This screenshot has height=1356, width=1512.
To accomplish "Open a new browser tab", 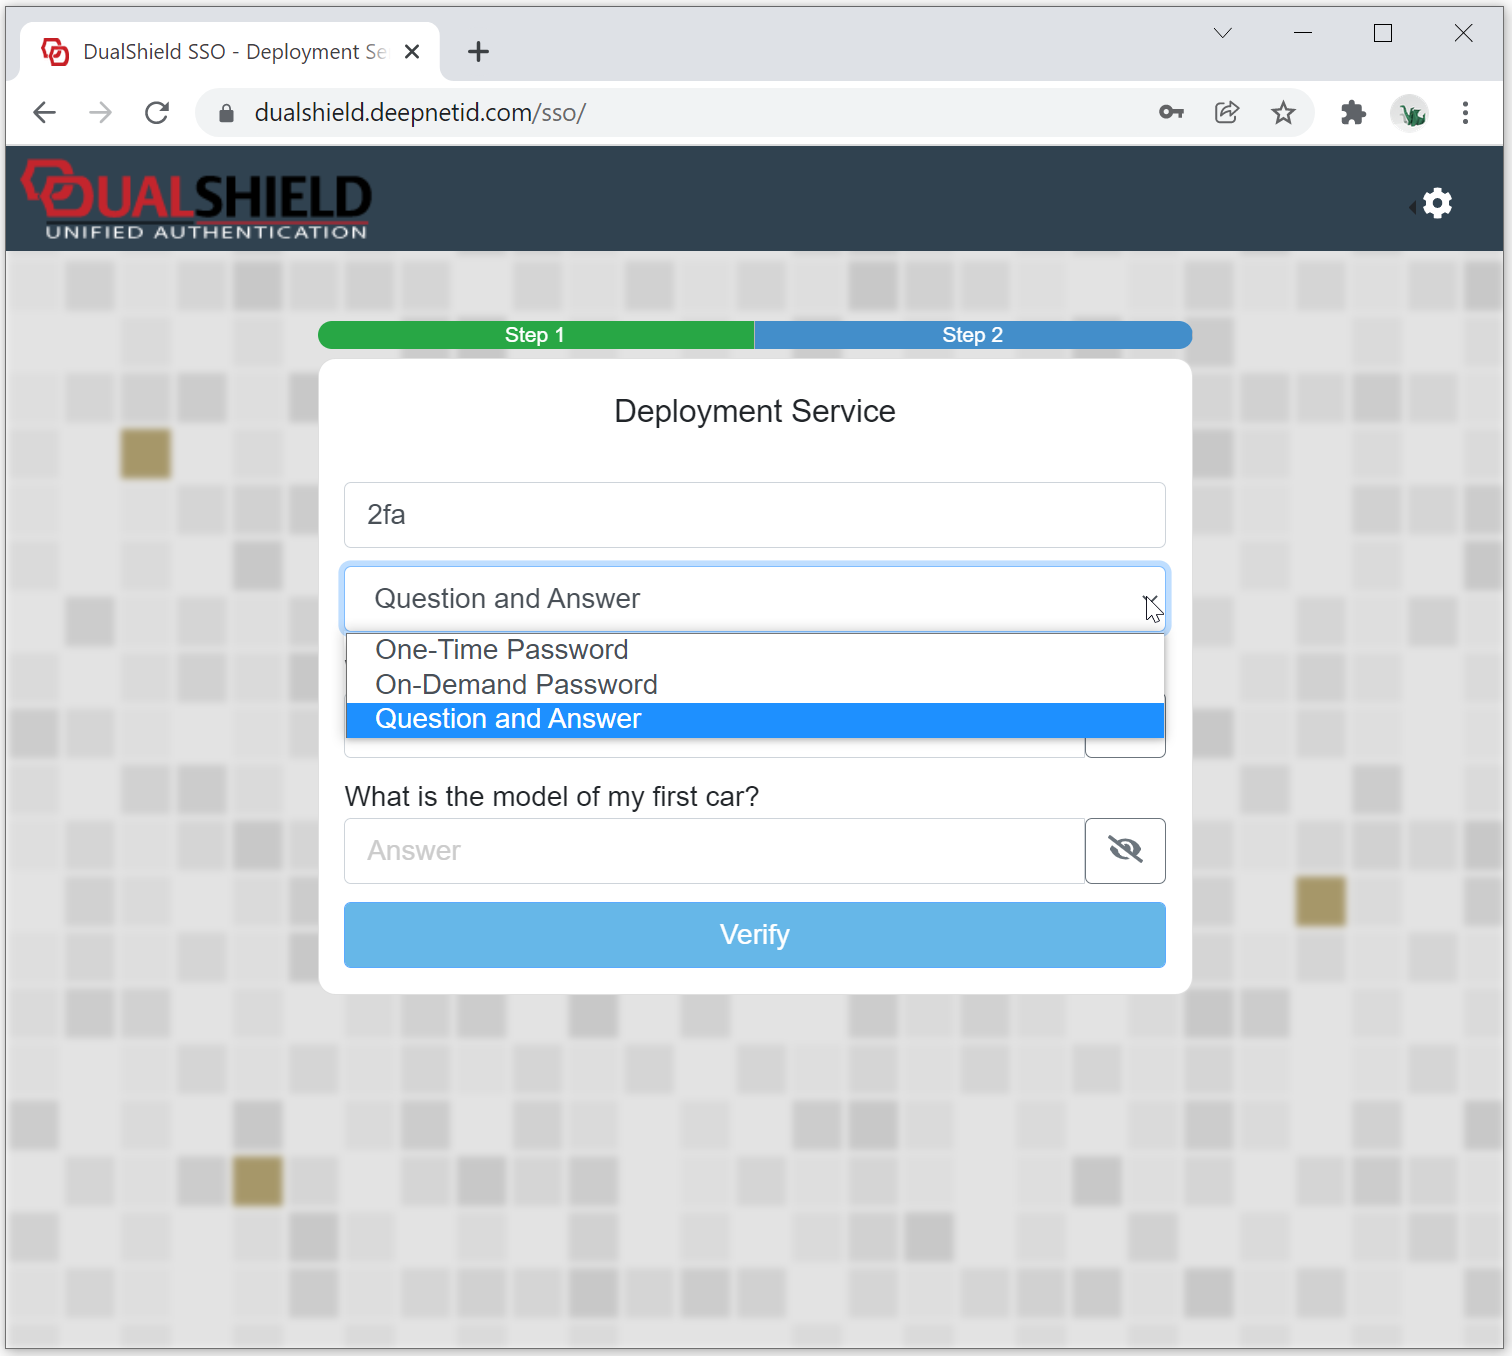I will [x=478, y=52].
